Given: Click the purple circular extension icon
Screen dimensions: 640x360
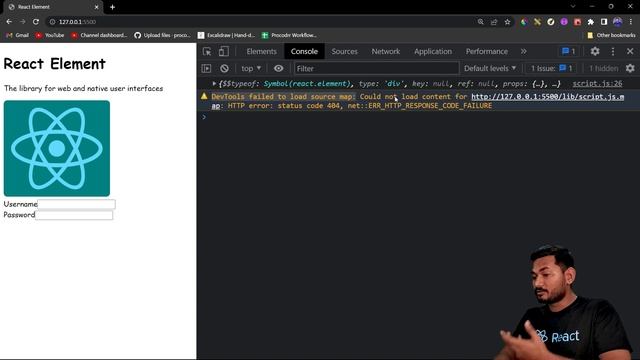Looking at the screenshot, I should [564, 22].
